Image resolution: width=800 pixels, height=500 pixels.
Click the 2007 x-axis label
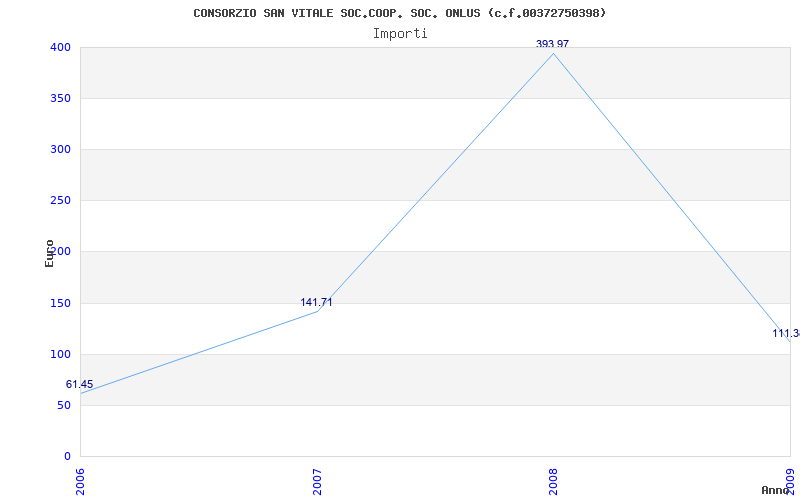click(x=317, y=482)
